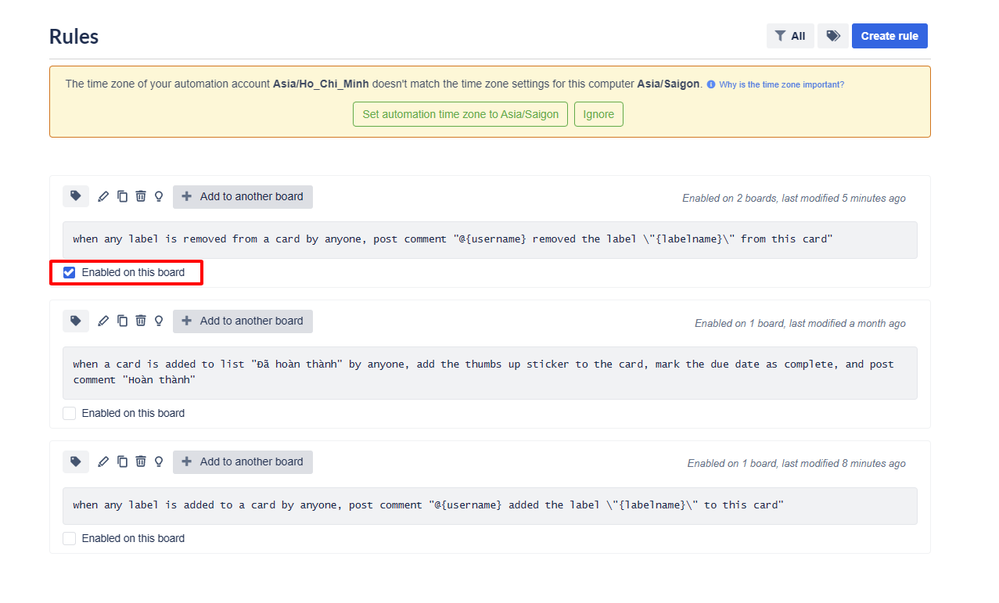
Task: Click the tag icon on the label-added rule
Action: point(75,461)
